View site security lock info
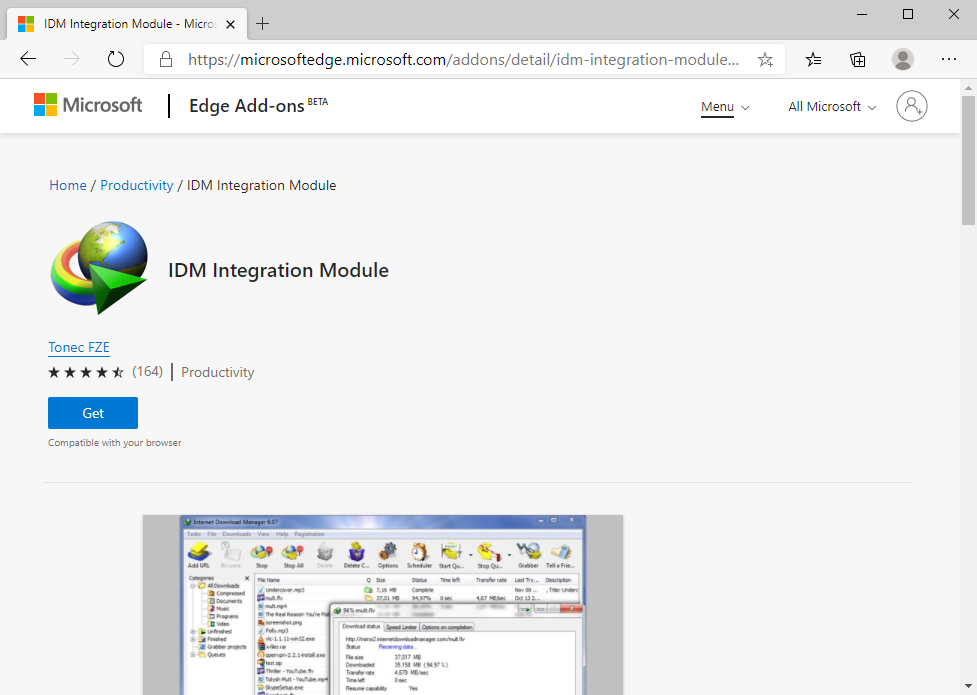This screenshot has width=977, height=695. point(166,59)
